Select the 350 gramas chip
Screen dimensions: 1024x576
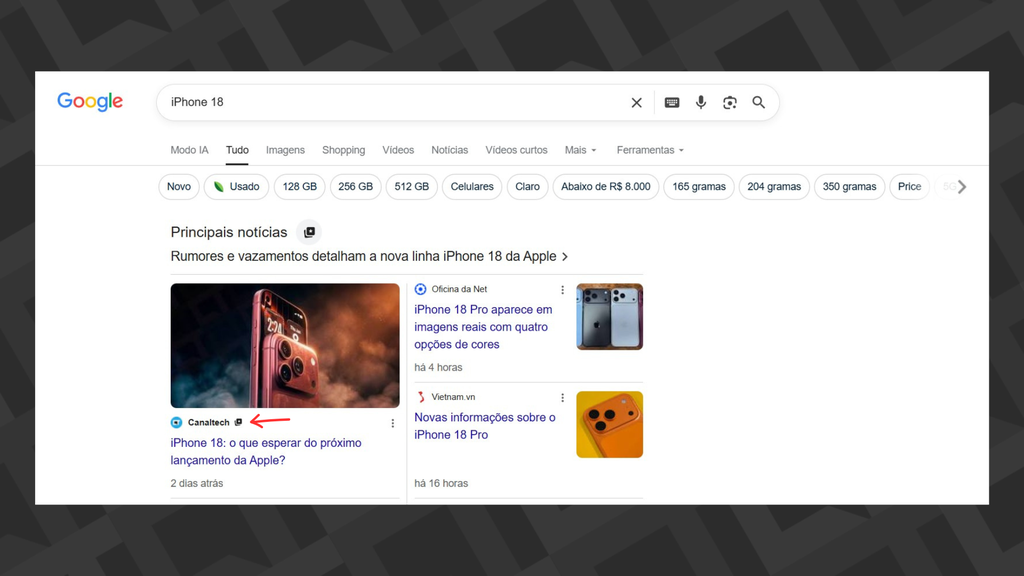(x=850, y=187)
